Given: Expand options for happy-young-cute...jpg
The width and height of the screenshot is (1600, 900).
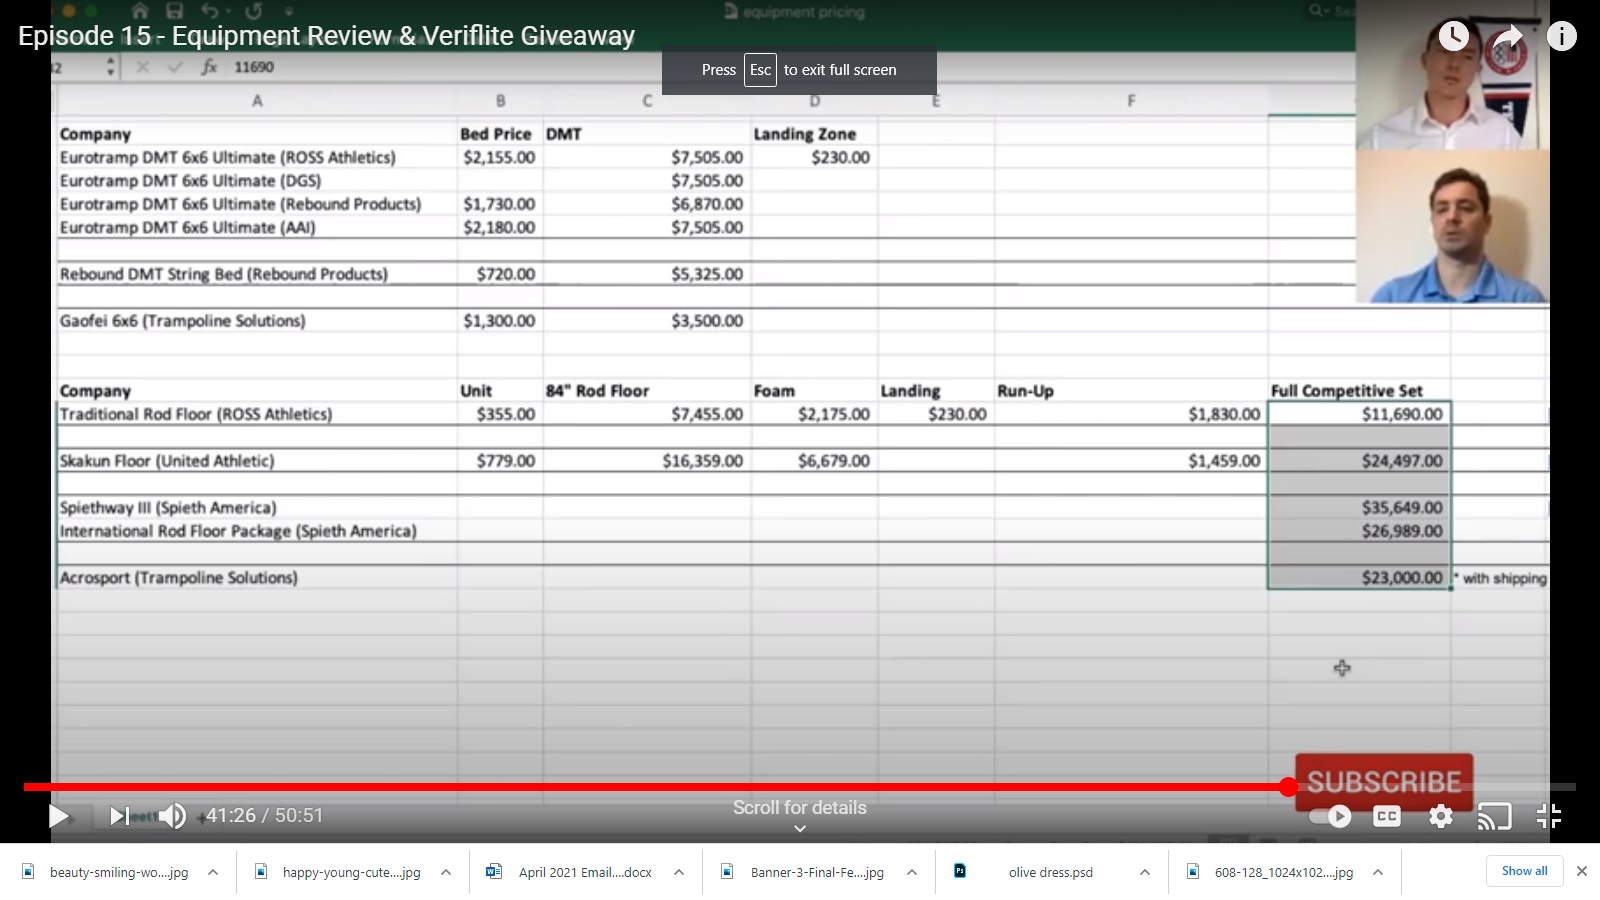Looking at the screenshot, I should click(x=446, y=872).
